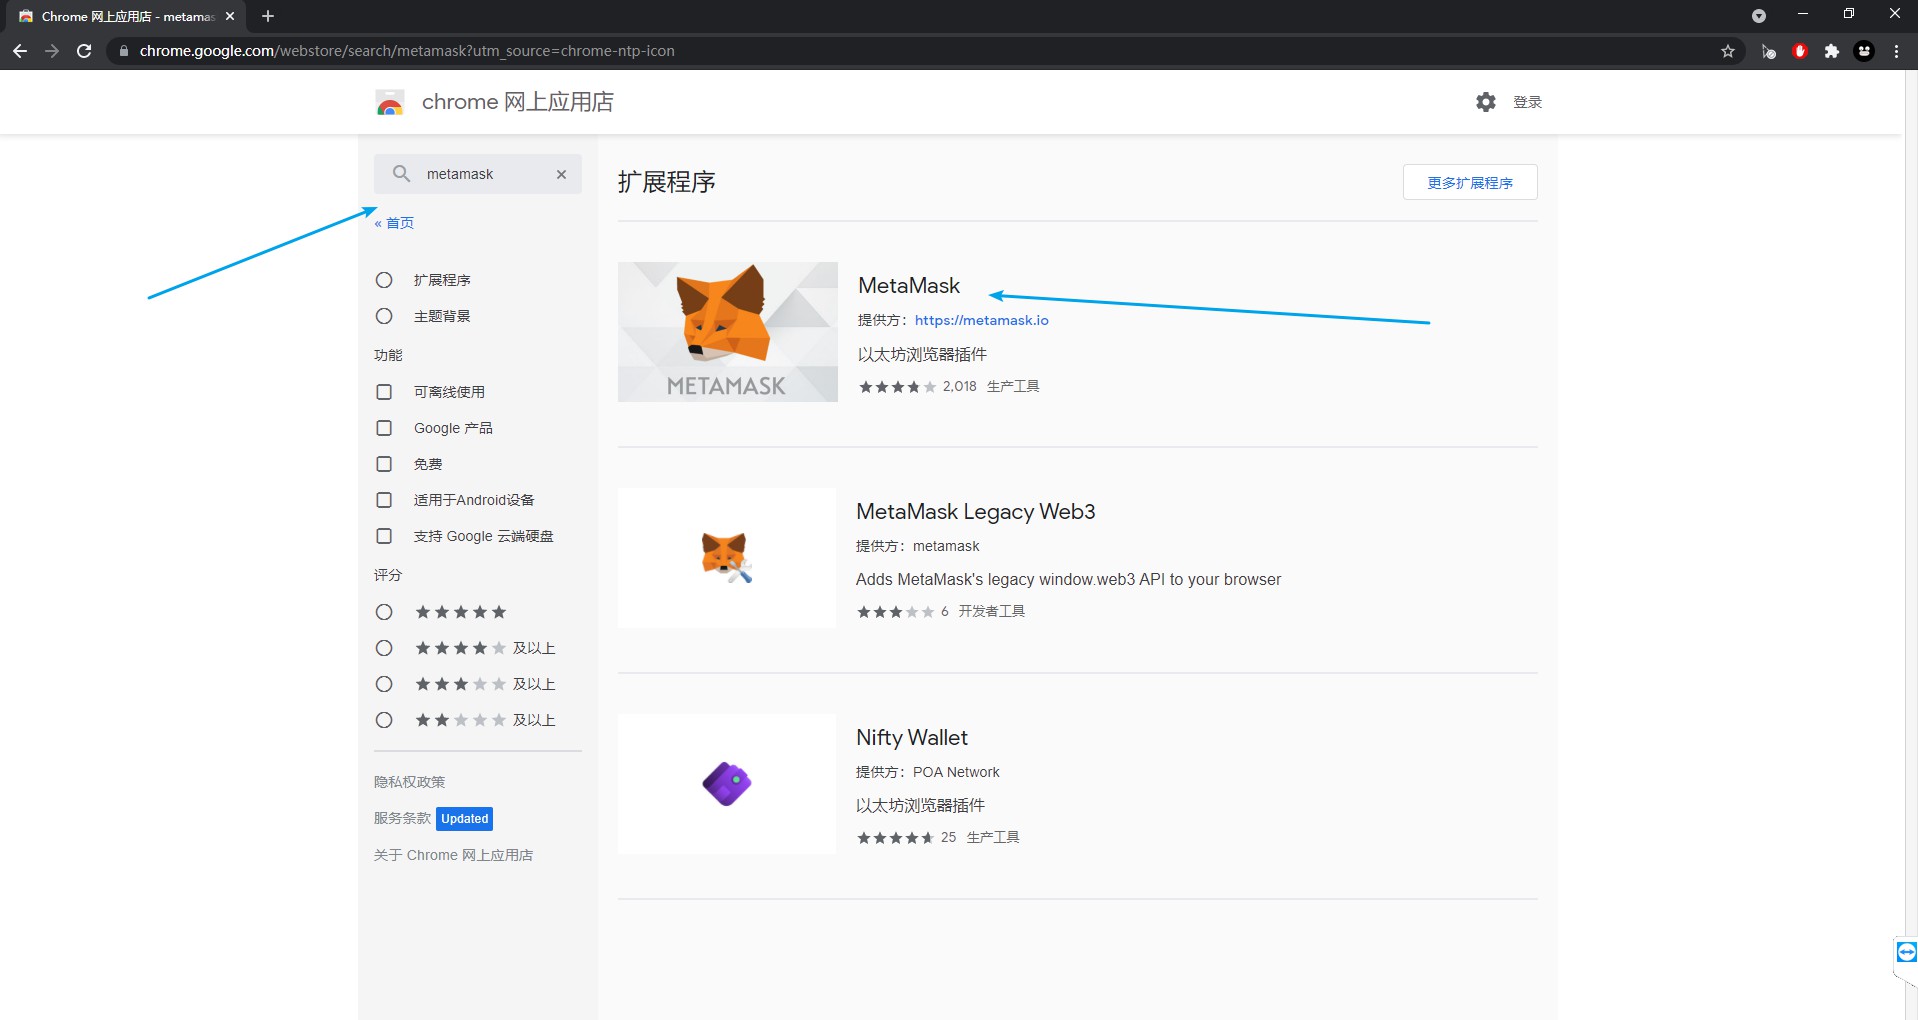Viewport: 1918px width, 1020px height.
Task: Click the 开发者工具 category label
Action: [x=992, y=611]
